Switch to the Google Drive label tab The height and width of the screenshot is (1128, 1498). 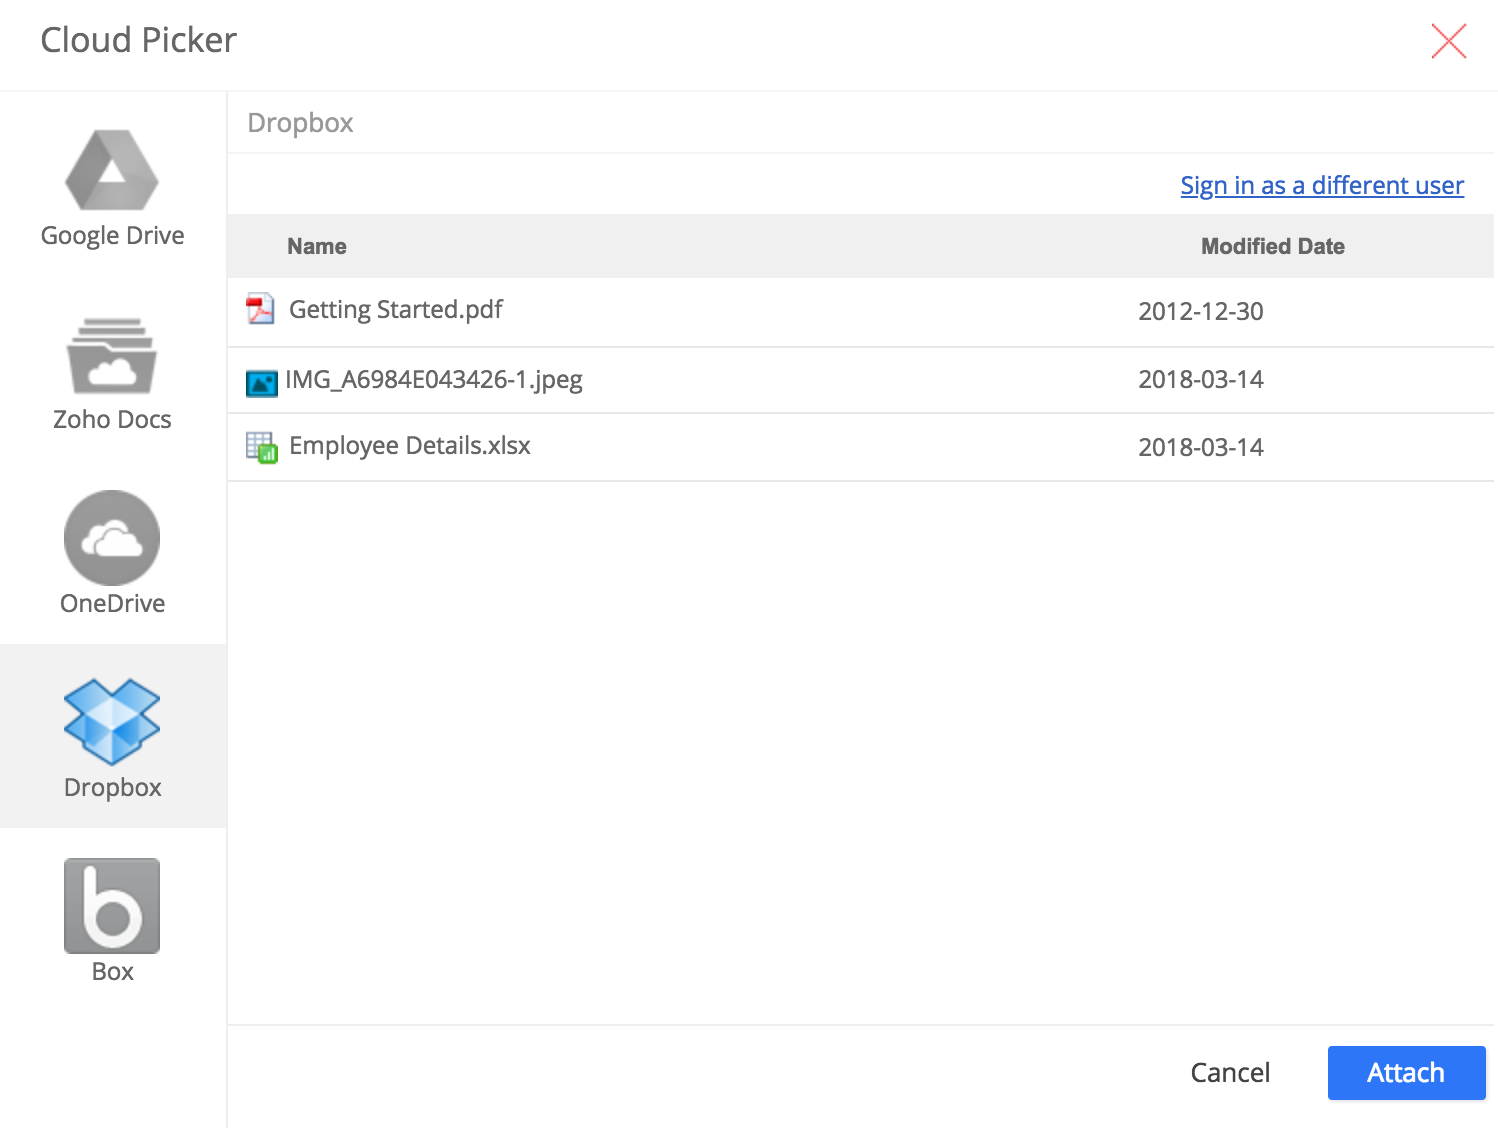coord(112,236)
